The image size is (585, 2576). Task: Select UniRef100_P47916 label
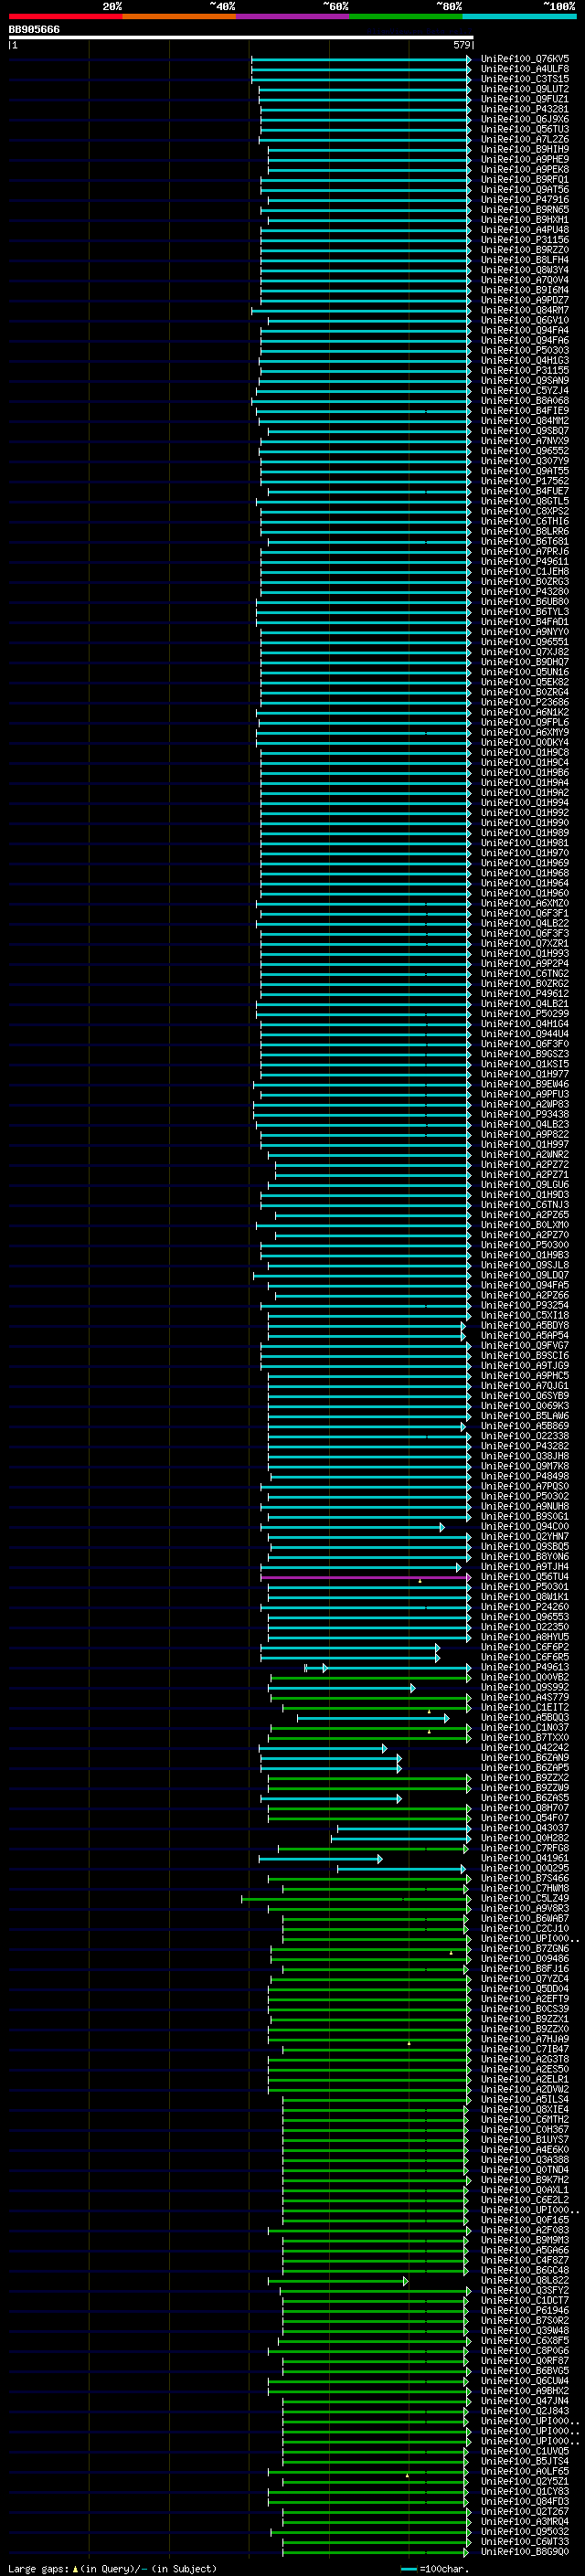(x=525, y=199)
